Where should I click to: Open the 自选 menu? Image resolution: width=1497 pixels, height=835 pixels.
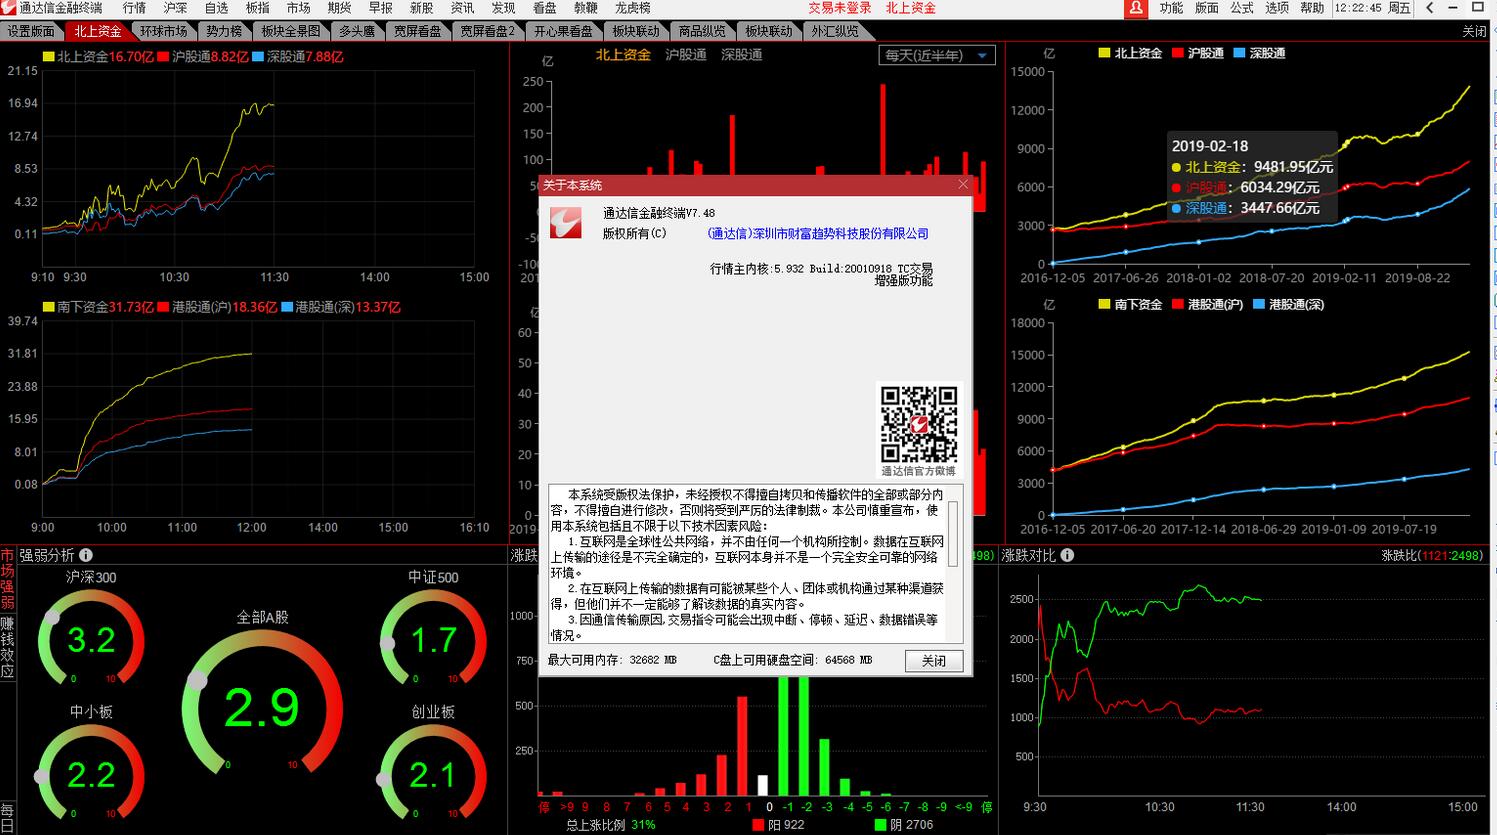(216, 8)
